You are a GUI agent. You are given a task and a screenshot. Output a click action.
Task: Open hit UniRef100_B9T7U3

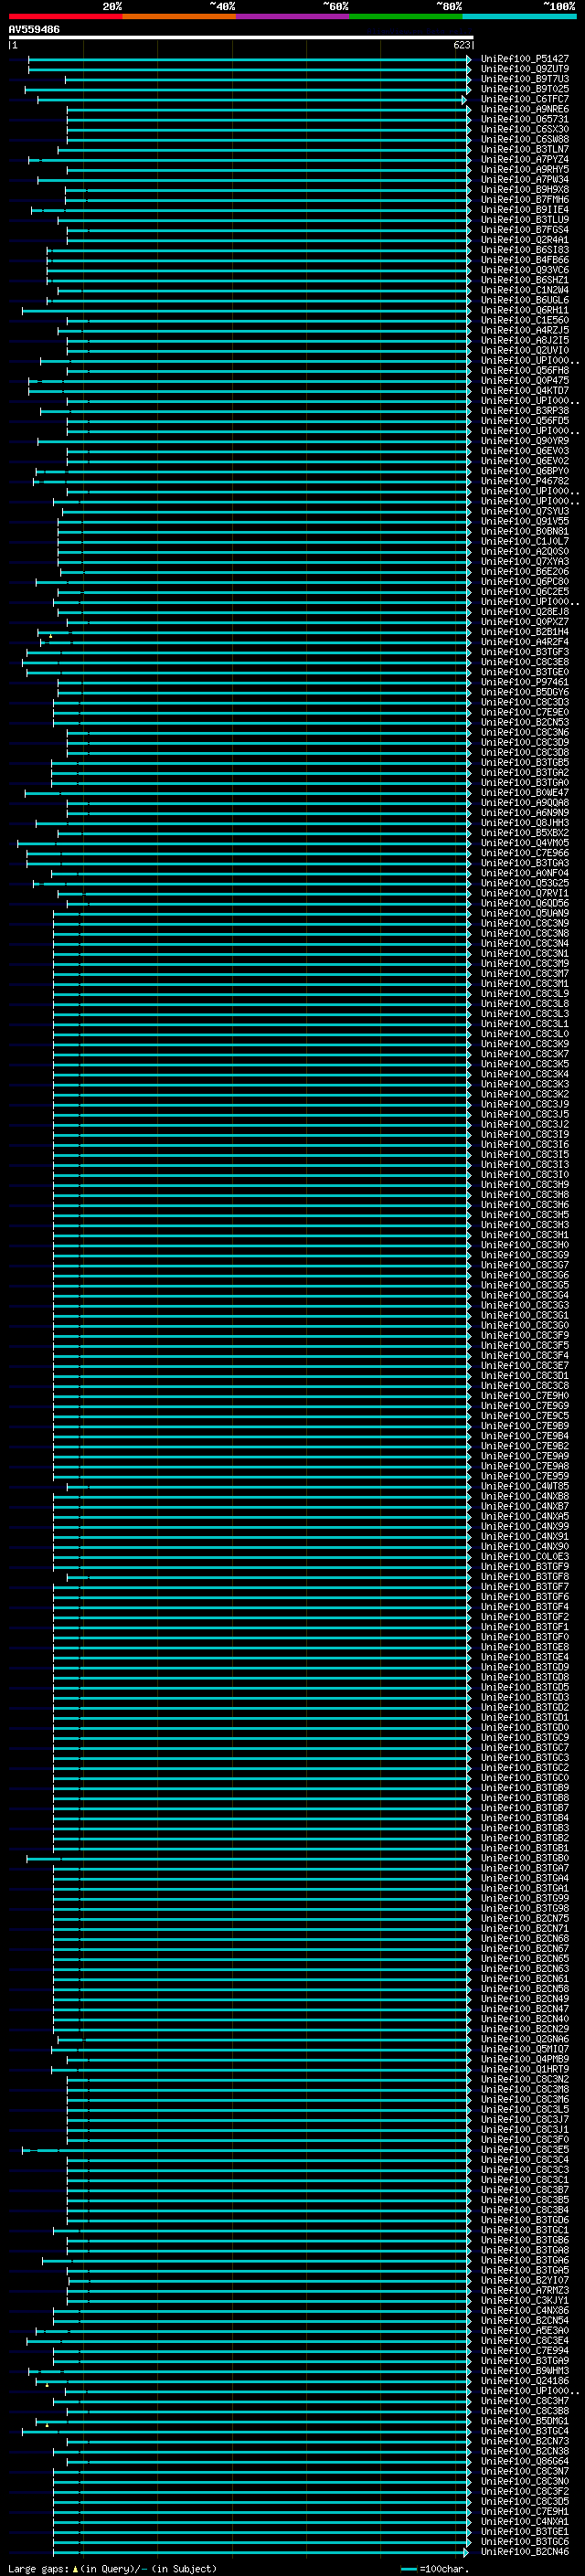click(524, 79)
